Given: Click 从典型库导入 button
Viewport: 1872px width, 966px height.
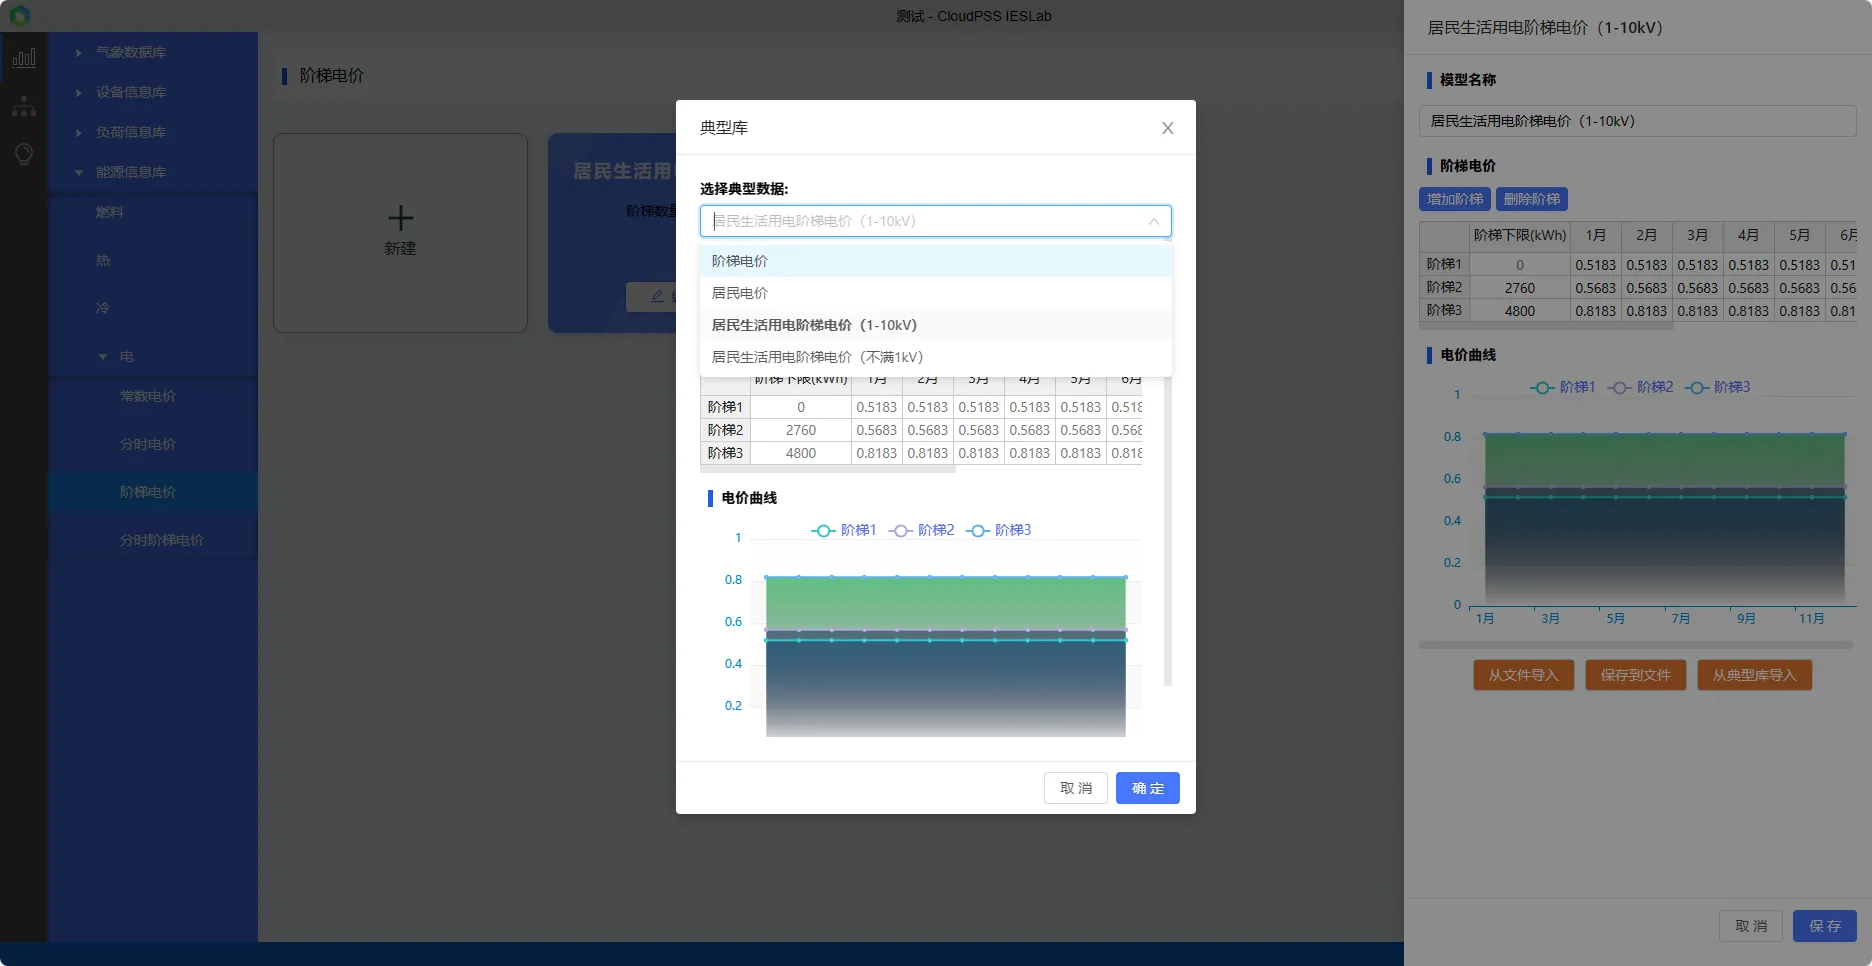Looking at the screenshot, I should (x=1754, y=675).
